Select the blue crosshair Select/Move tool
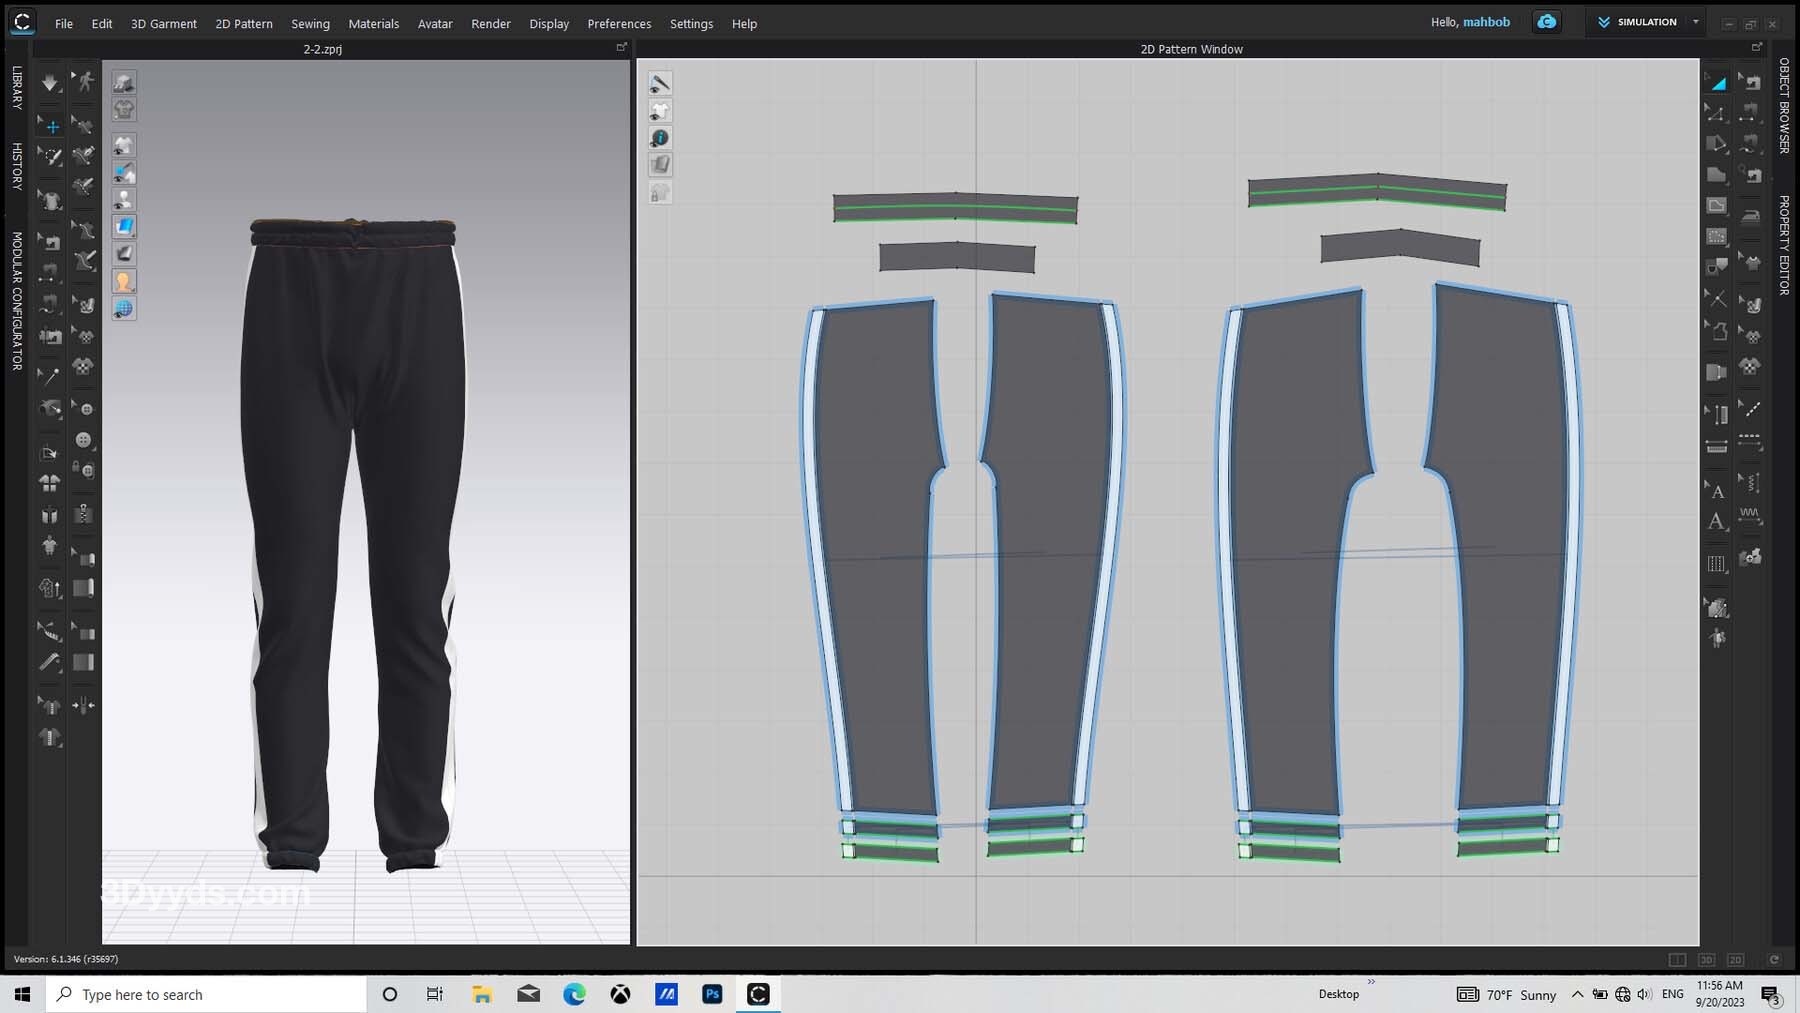This screenshot has height=1013, width=1800. [52, 127]
